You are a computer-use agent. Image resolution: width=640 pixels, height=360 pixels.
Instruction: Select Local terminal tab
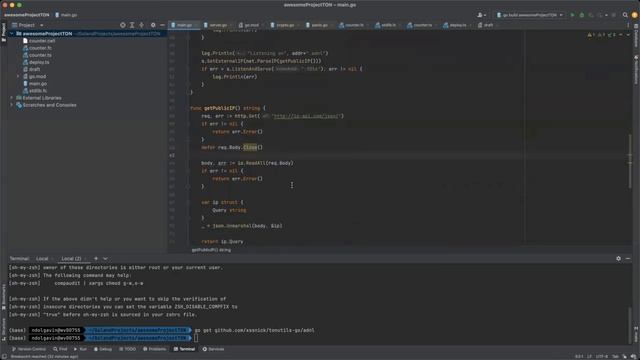(x=42, y=258)
